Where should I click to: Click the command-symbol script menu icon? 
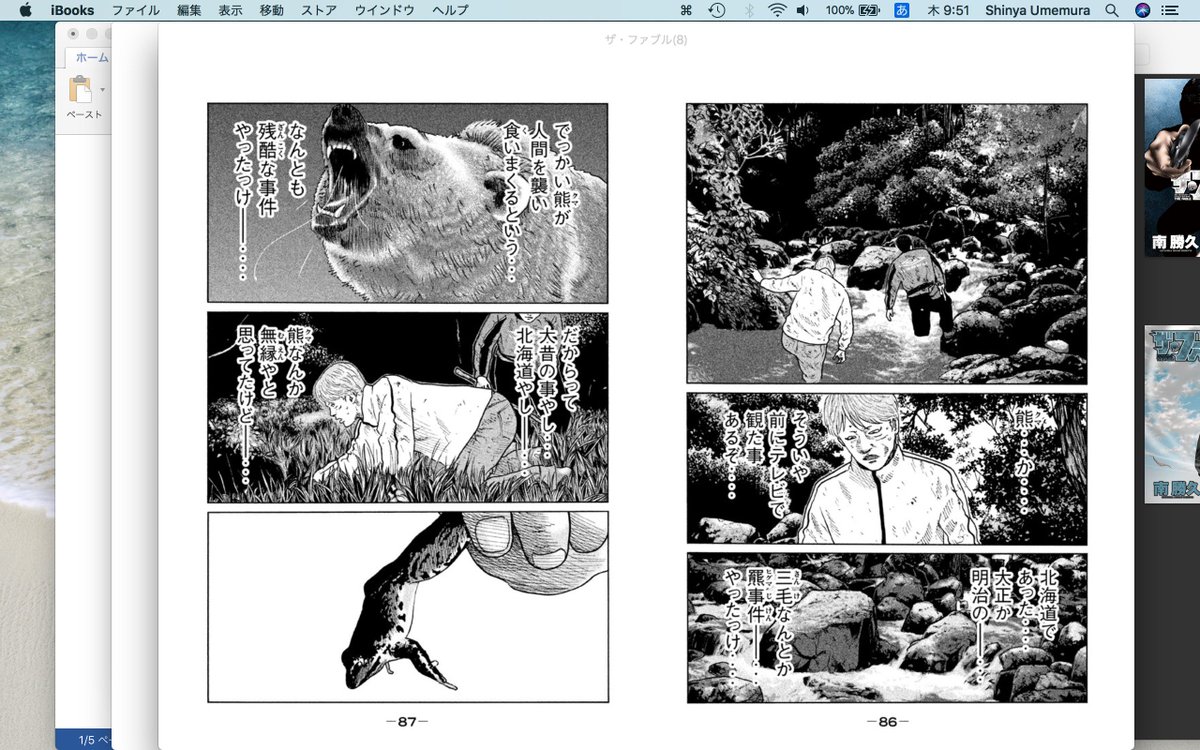point(686,10)
